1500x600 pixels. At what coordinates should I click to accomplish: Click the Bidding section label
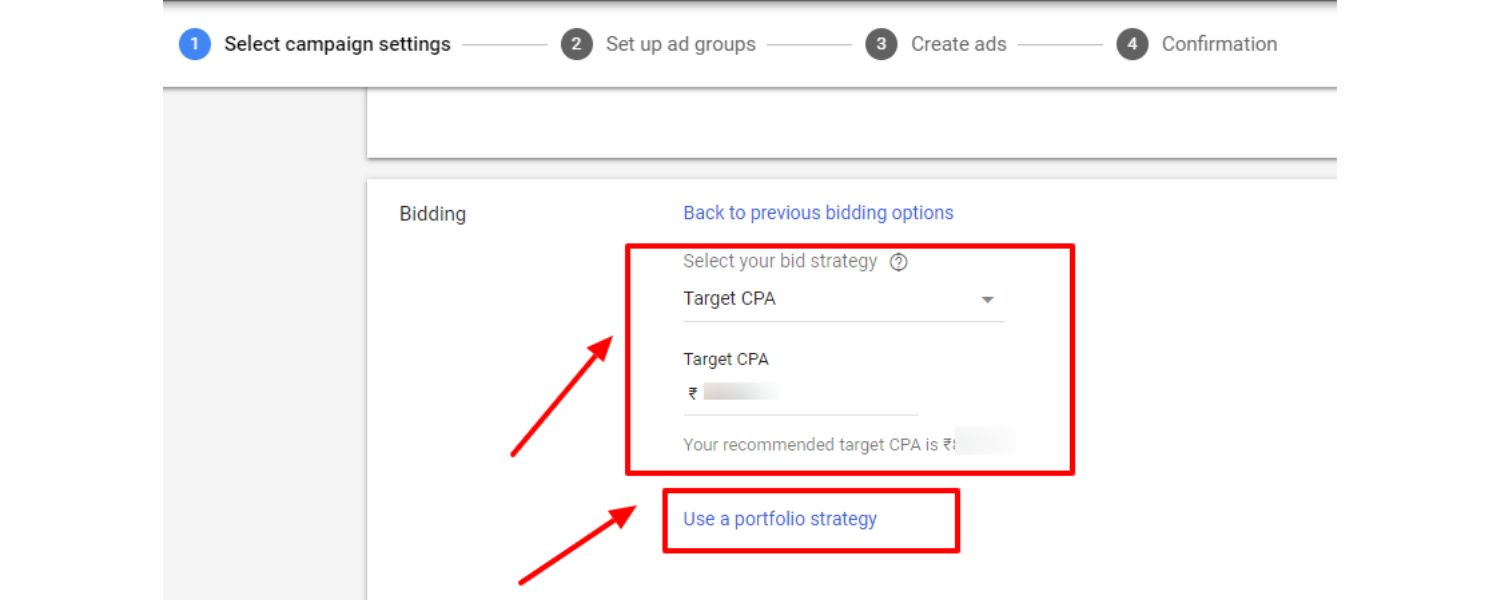click(433, 213)
